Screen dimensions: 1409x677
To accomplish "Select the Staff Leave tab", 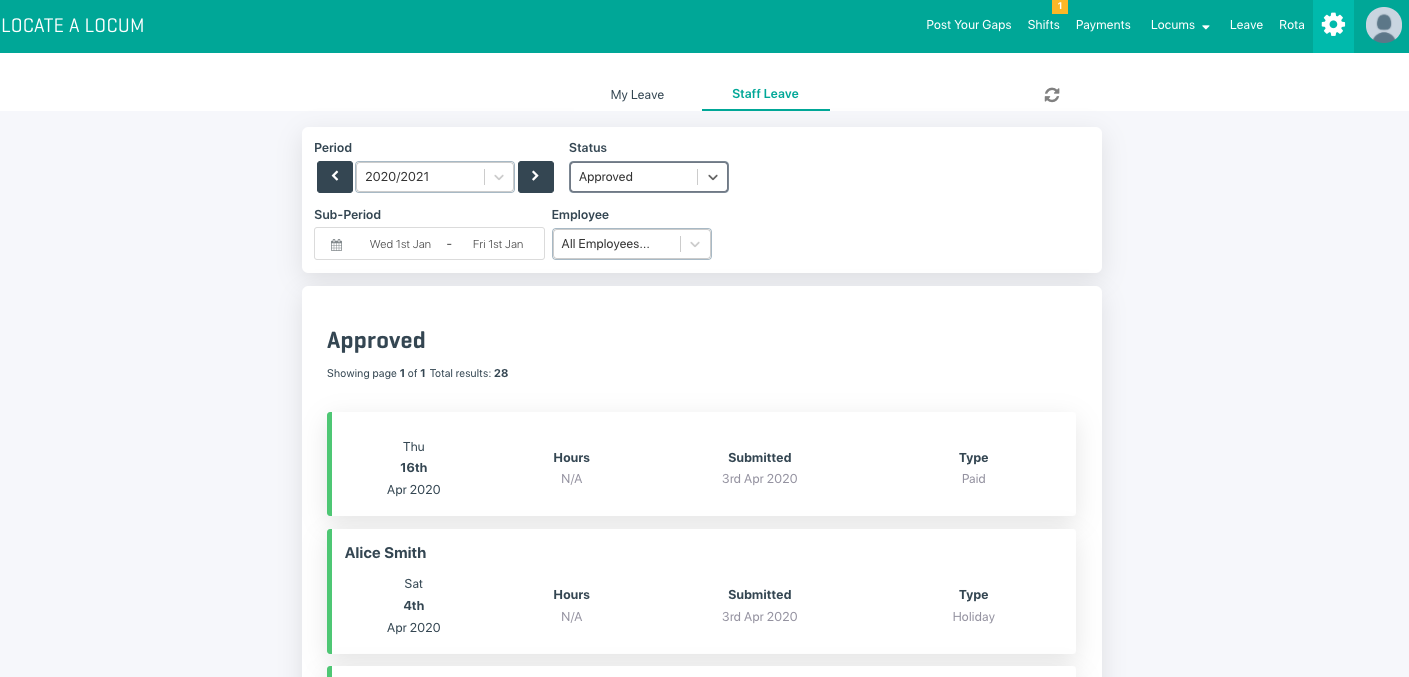I will point(765,94).
